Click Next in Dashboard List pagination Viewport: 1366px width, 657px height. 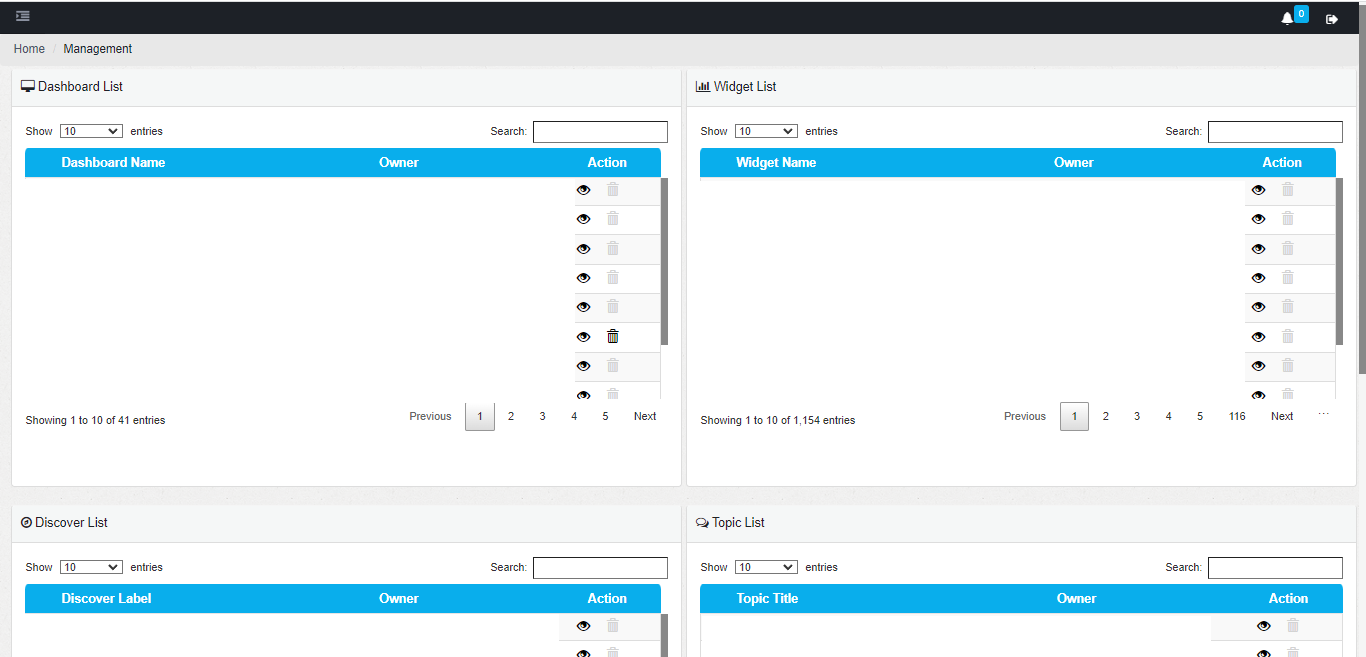pos(645,416)
